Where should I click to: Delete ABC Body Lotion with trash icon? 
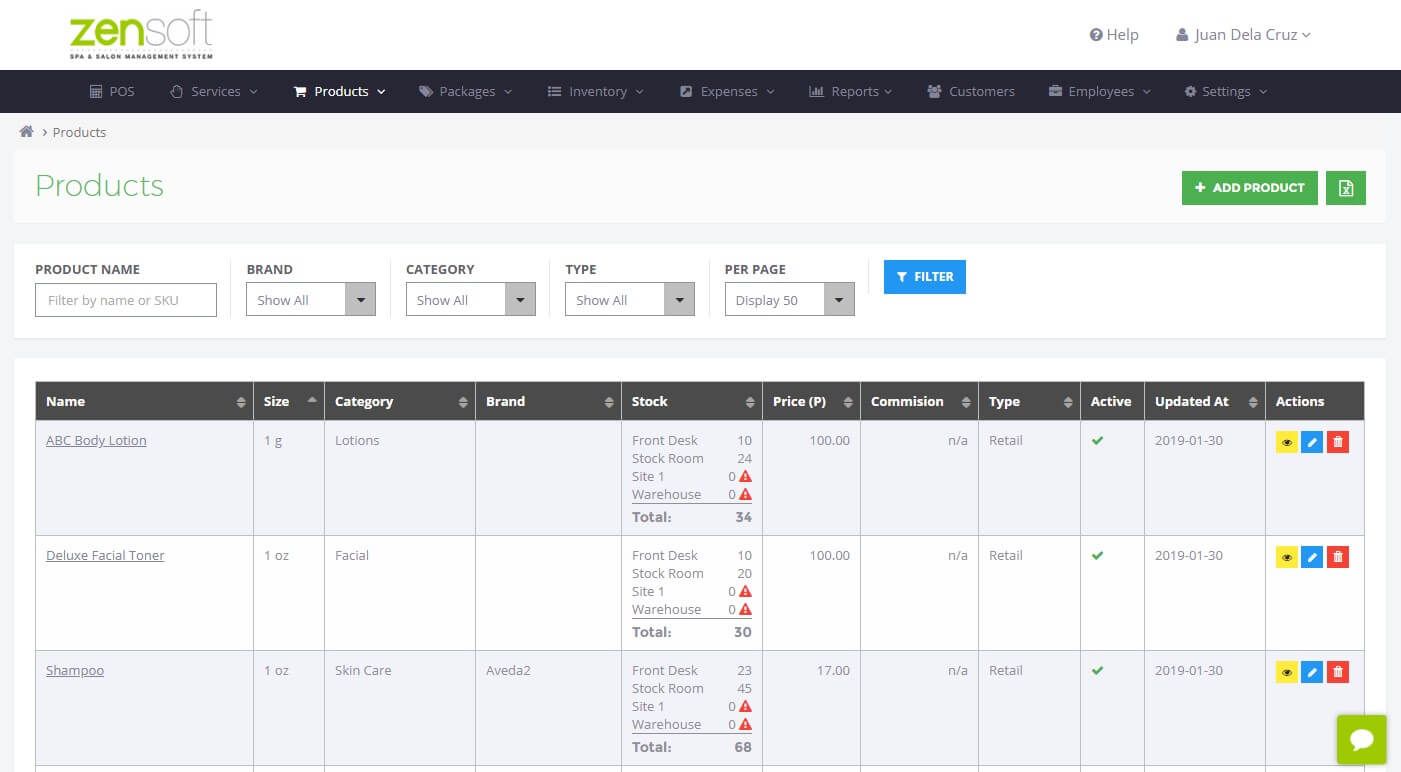coord(1338,442)
